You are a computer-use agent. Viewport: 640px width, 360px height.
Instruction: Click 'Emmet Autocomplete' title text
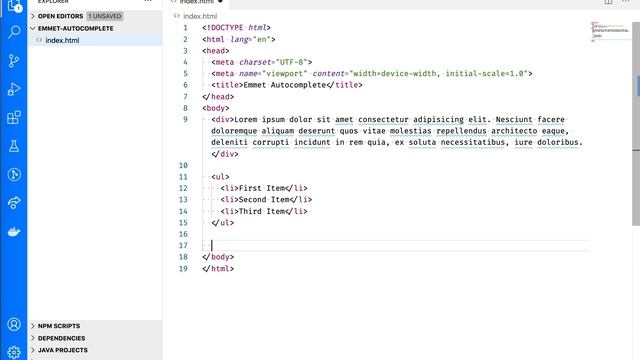(x=284, y=85)
